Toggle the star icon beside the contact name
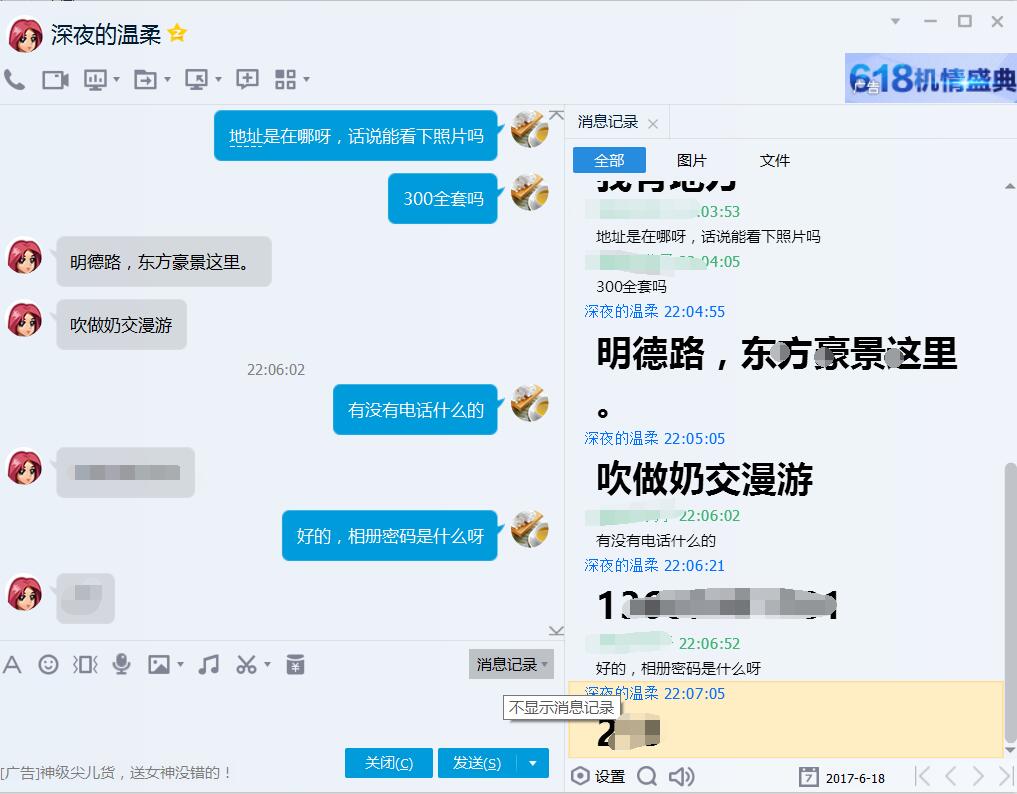The image size is (1017, 794). [178, 34]
